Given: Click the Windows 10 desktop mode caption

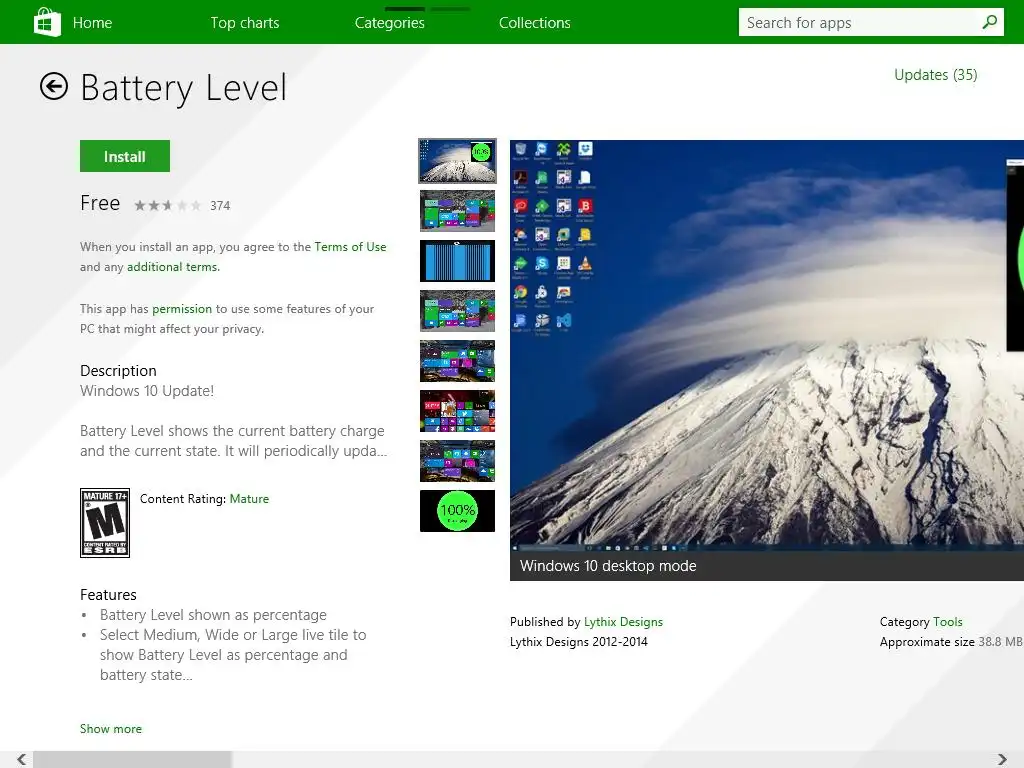Looking at the screenshot, I should point(608,566).
